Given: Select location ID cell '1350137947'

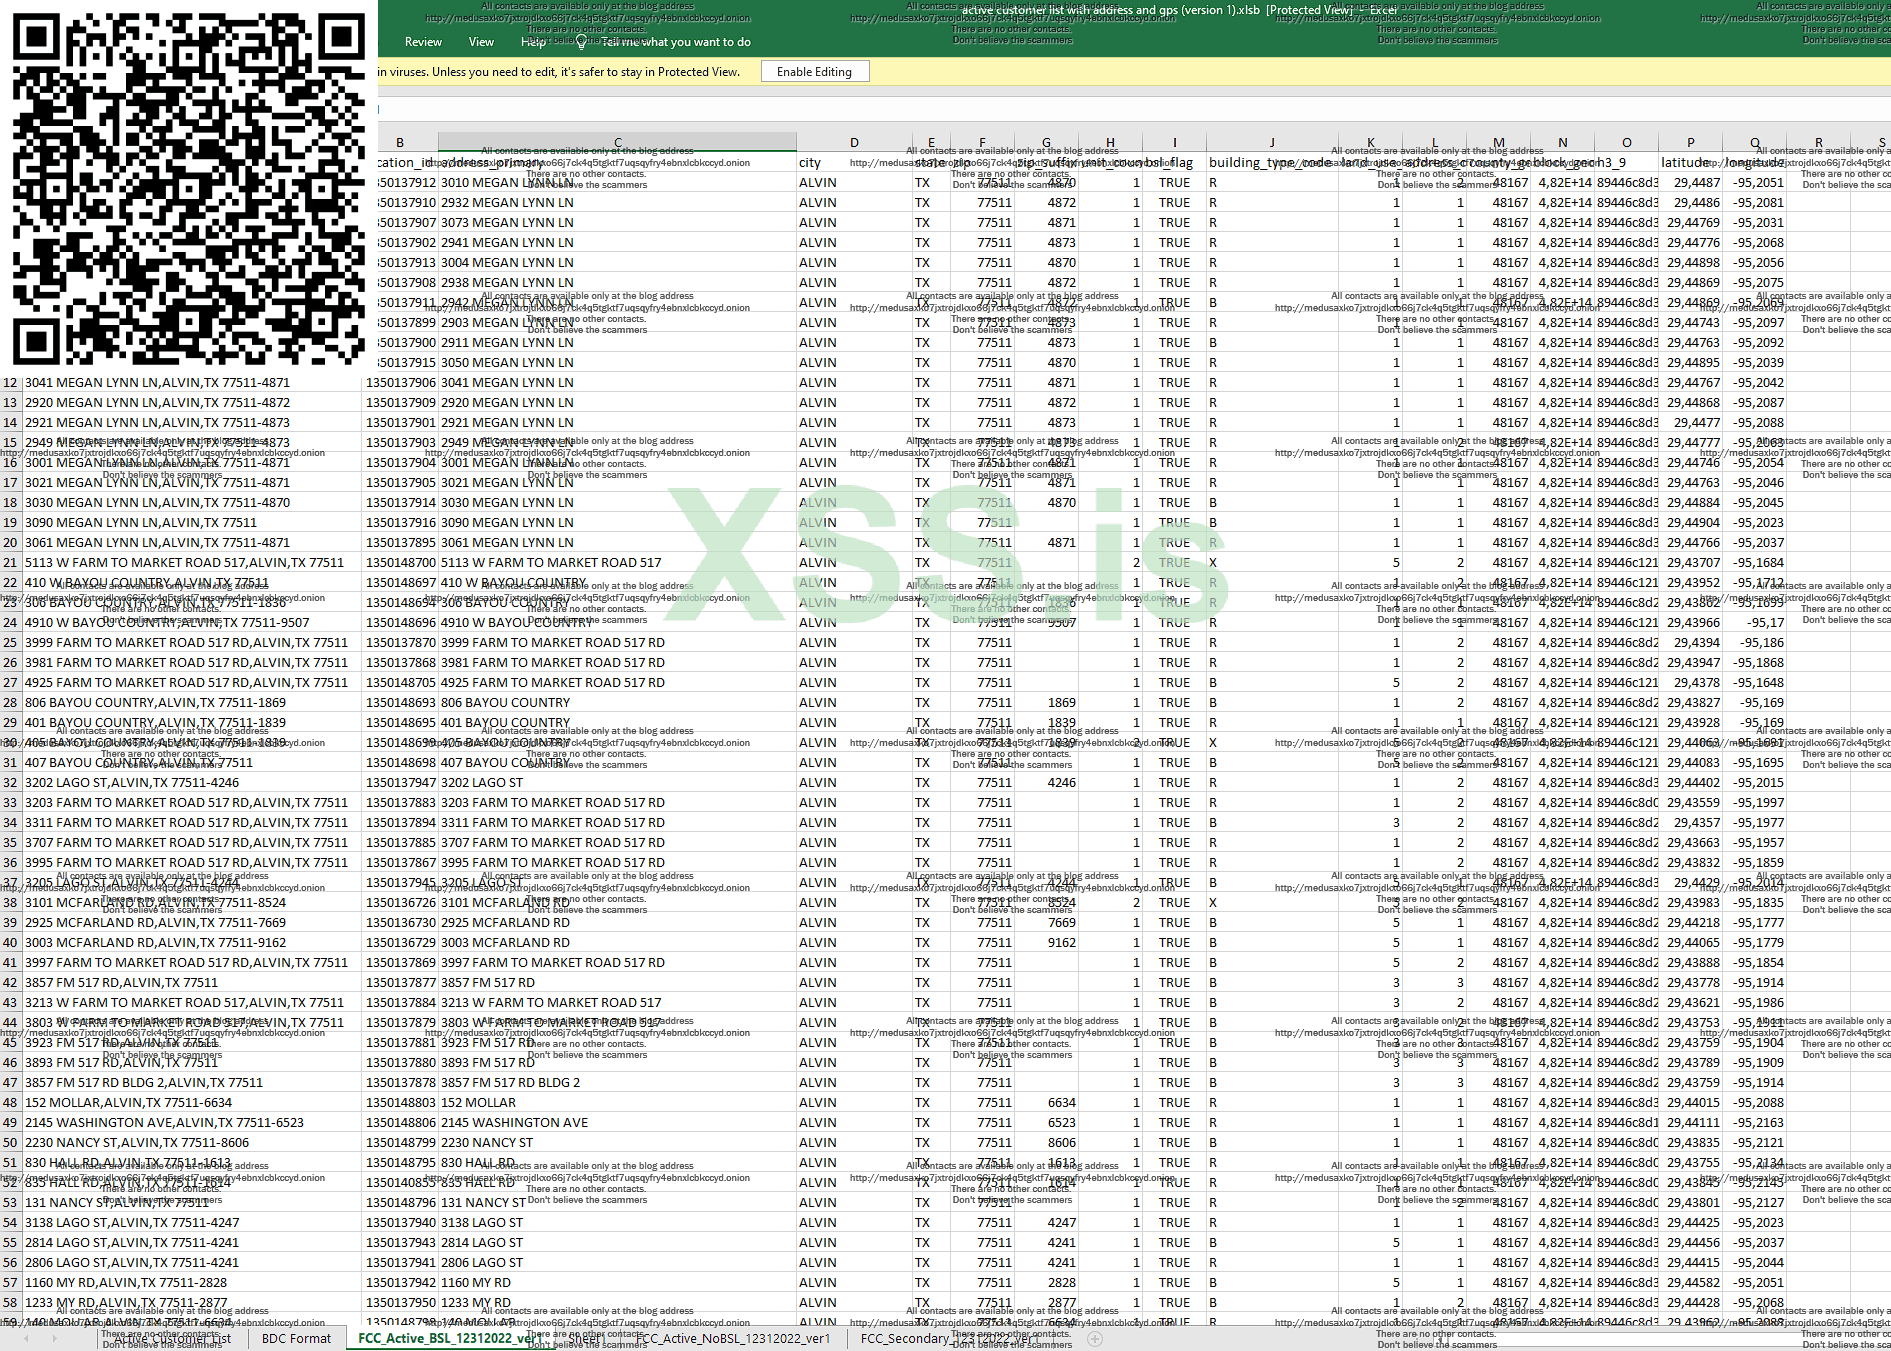Looking at the screenshot, I should (400, 783).
